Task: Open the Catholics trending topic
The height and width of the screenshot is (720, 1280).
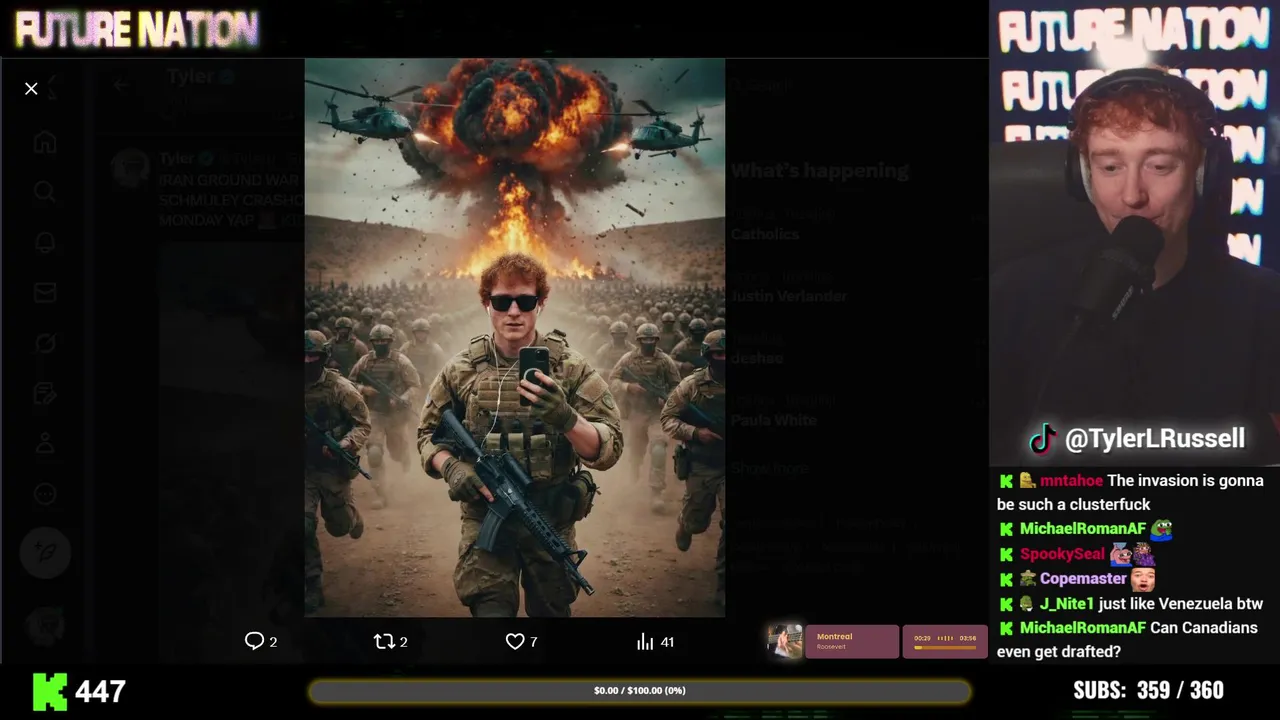Action: pyautogui.click(x=765, y=234)
